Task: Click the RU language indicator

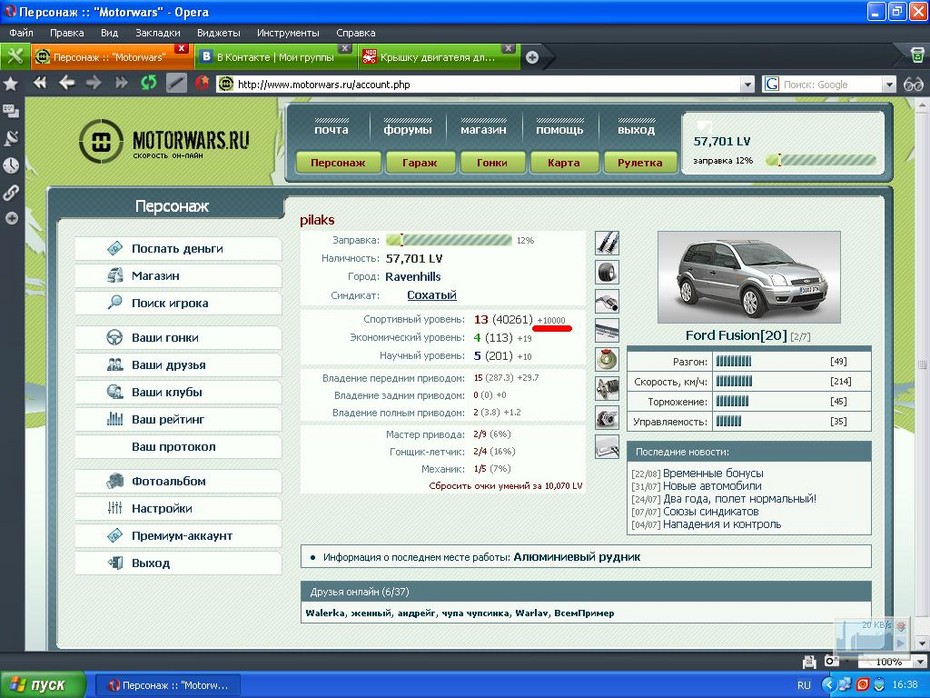Action: tap(804, 685)
